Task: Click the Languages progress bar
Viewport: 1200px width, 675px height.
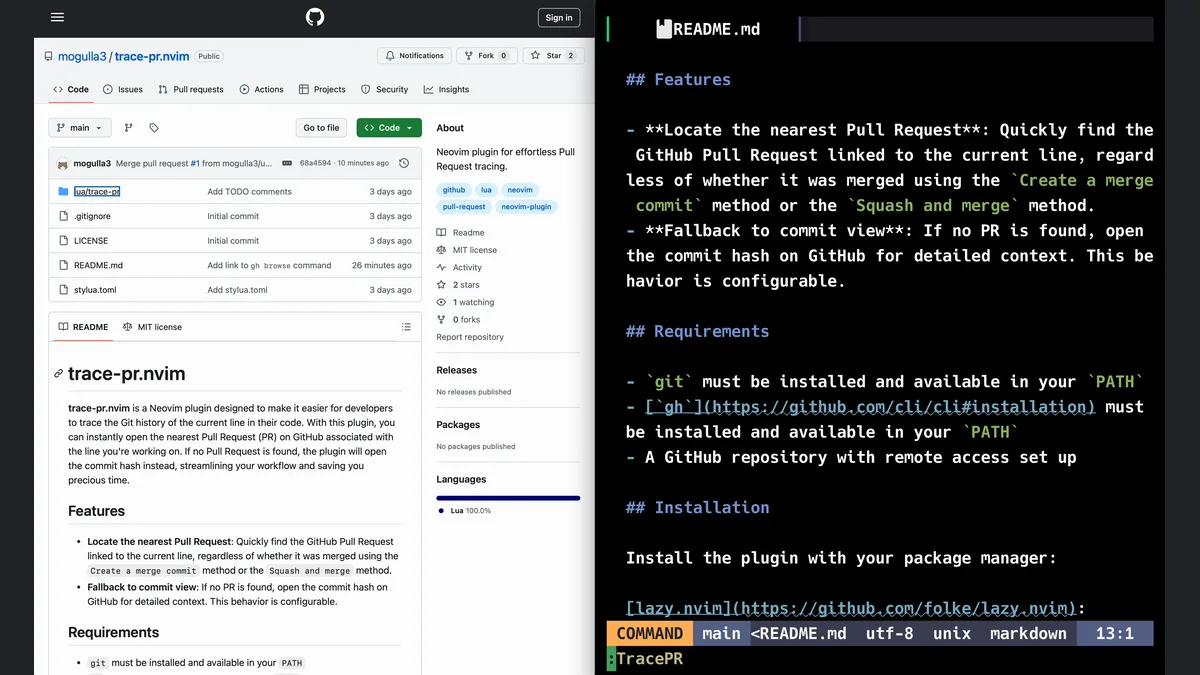Action: [508, 497]
